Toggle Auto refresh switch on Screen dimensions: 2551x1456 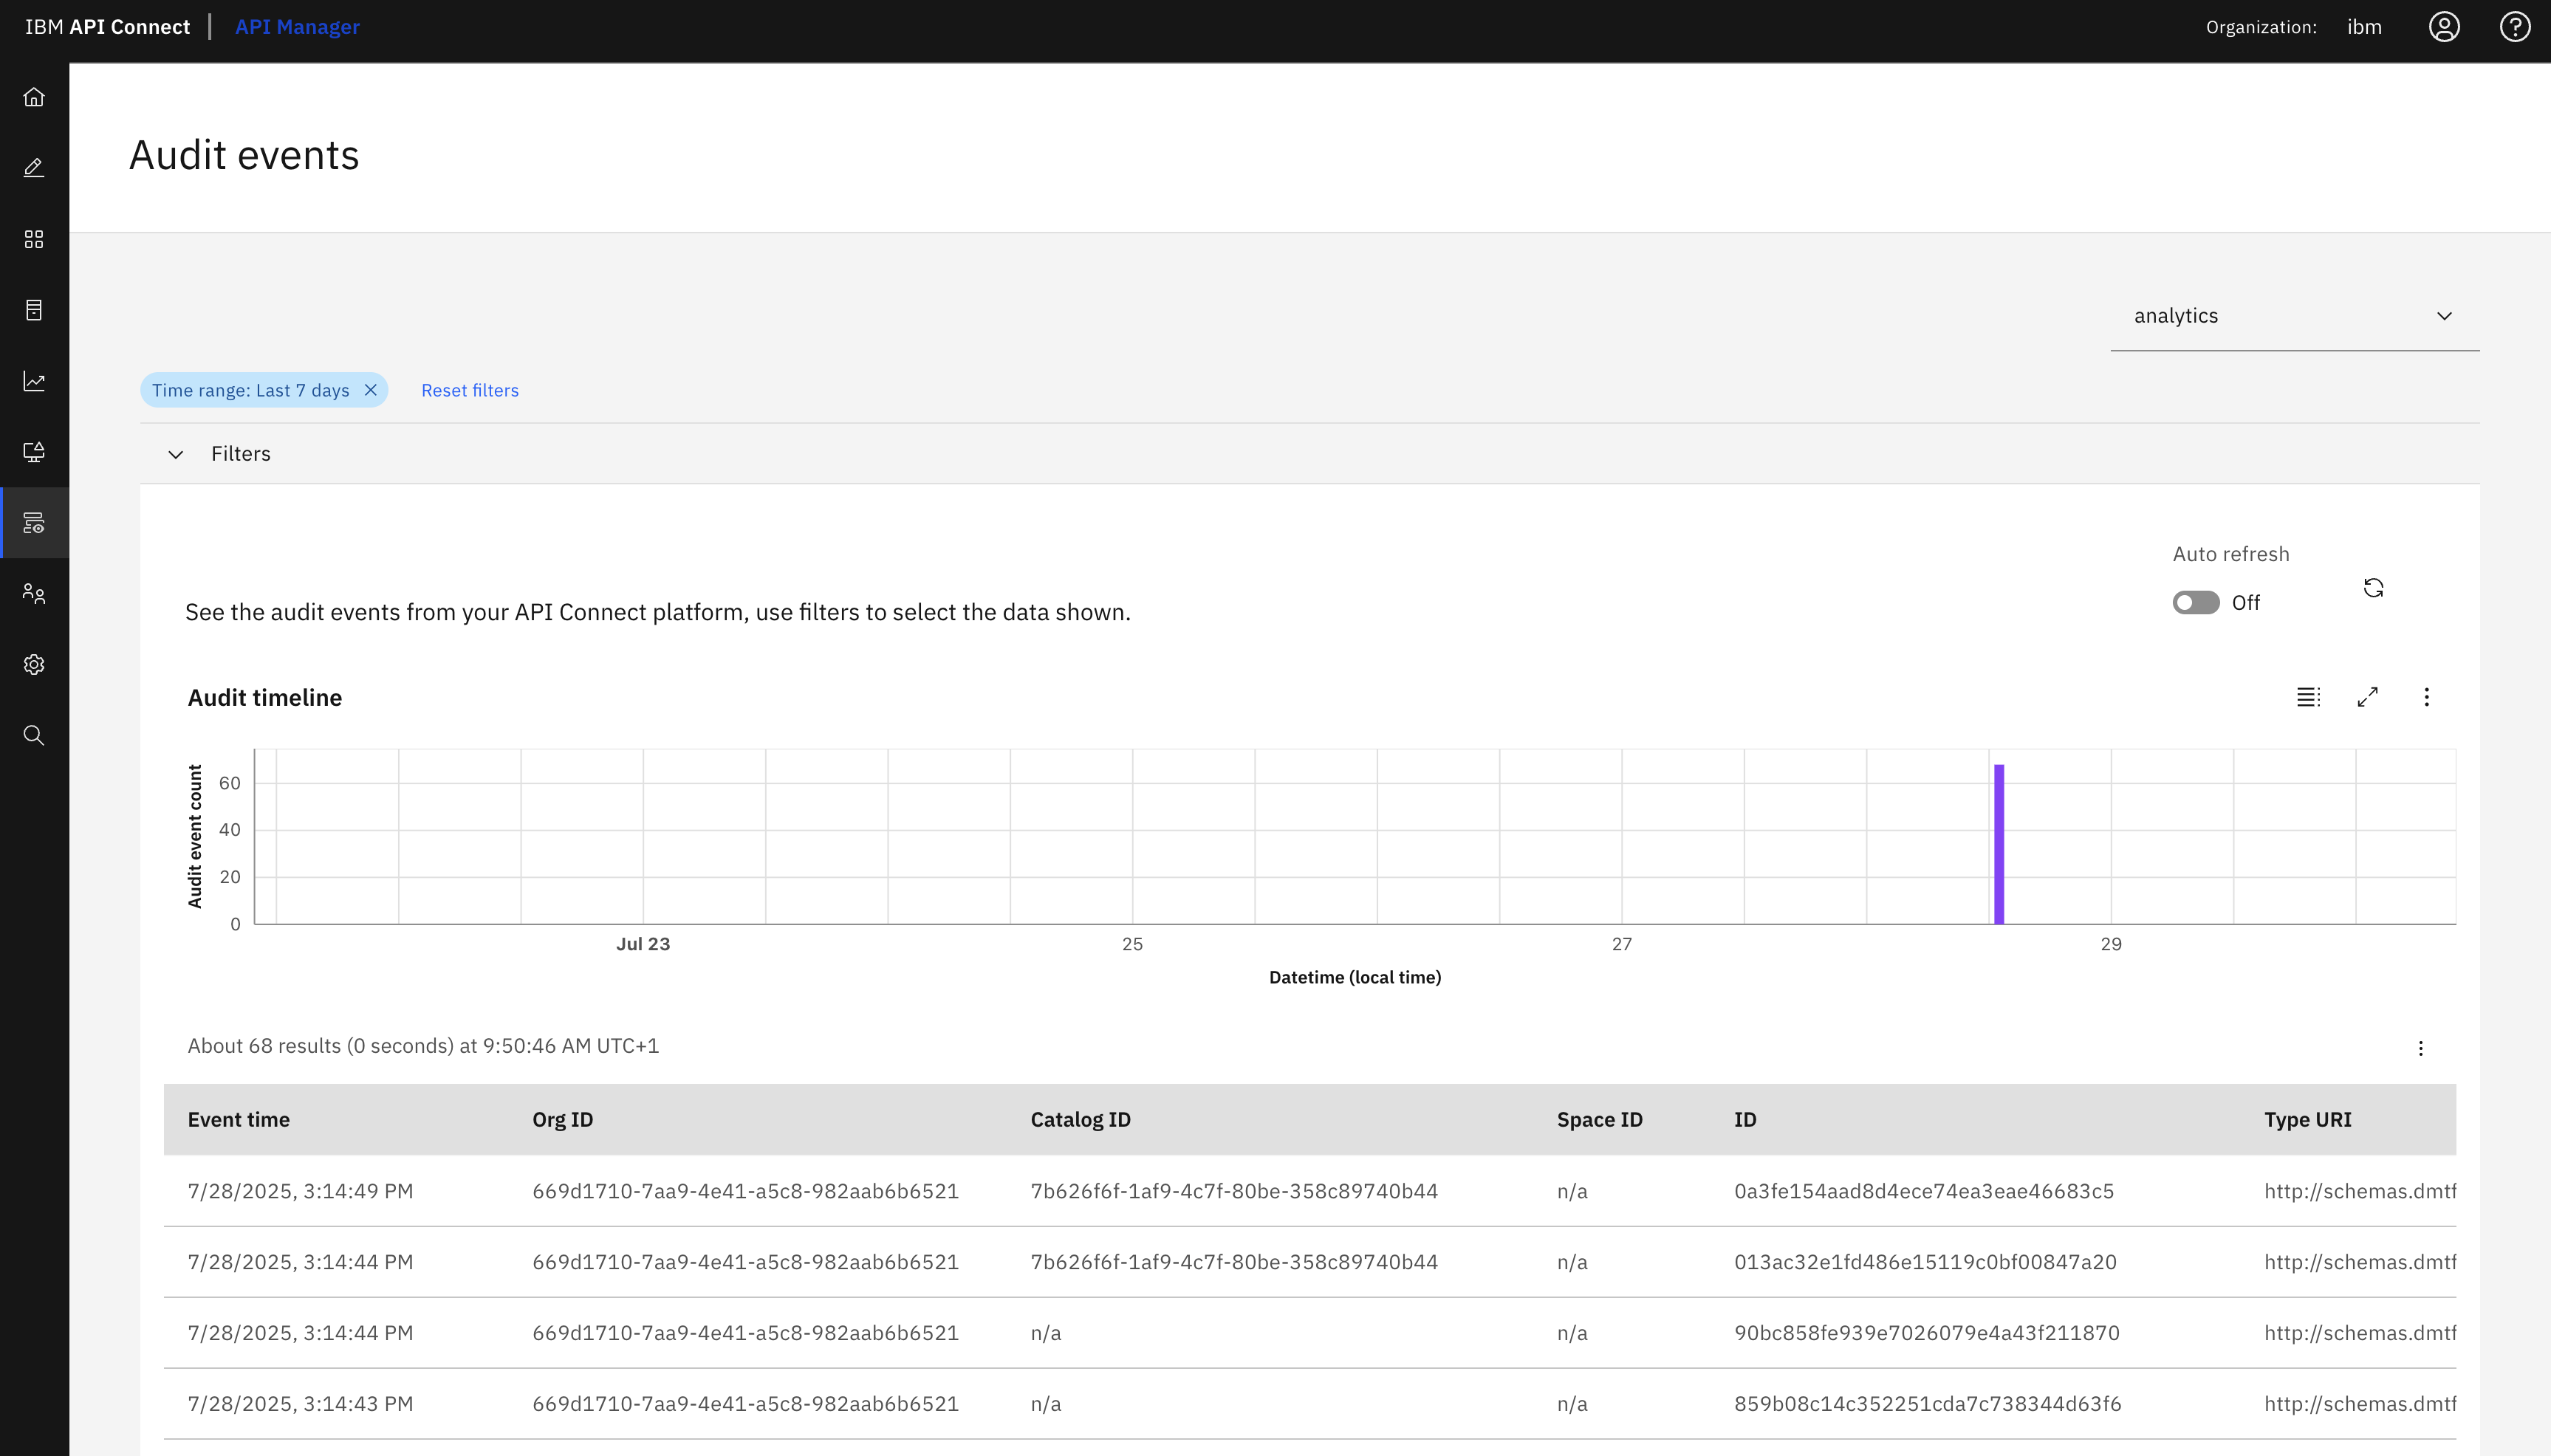coord(2196,603)
